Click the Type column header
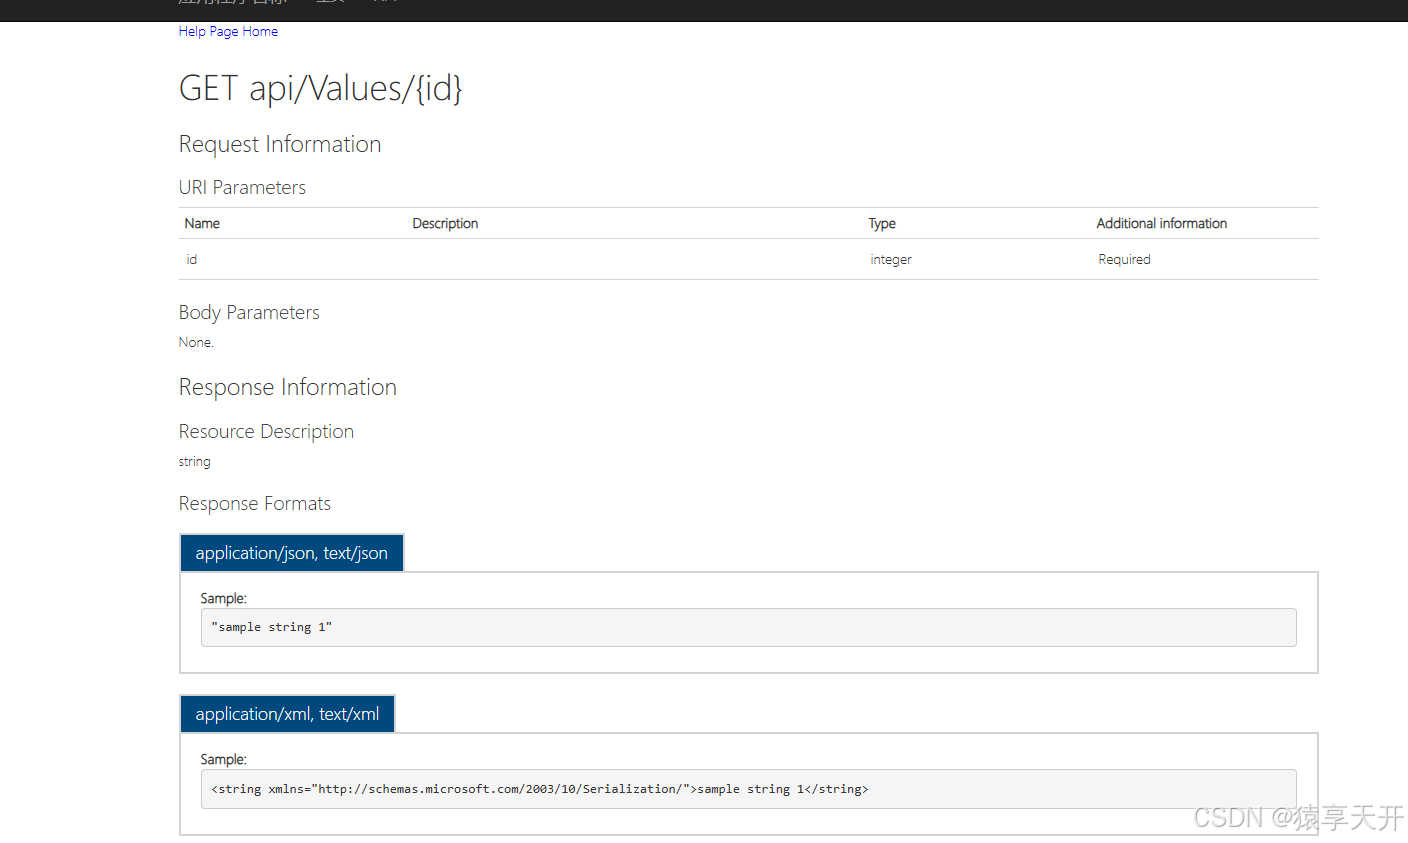1408x843 pixels. pyautogui.click(x=882, y=223)
